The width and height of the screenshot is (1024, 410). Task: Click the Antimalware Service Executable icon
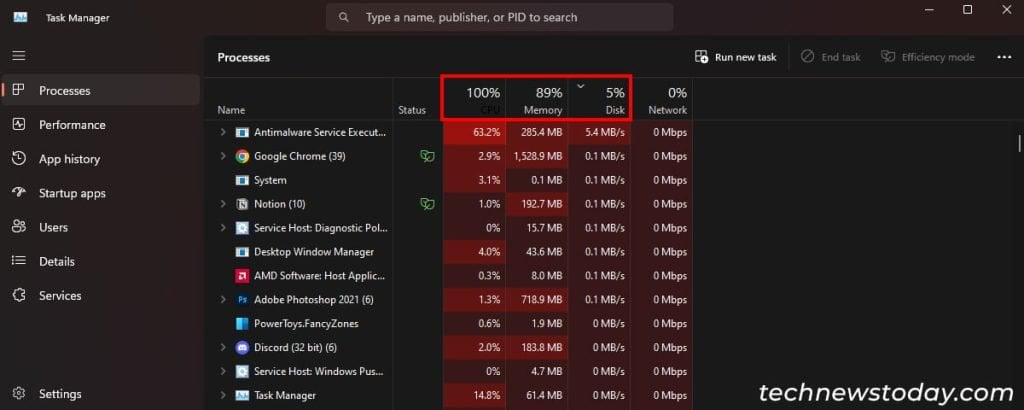pos(242,133)
